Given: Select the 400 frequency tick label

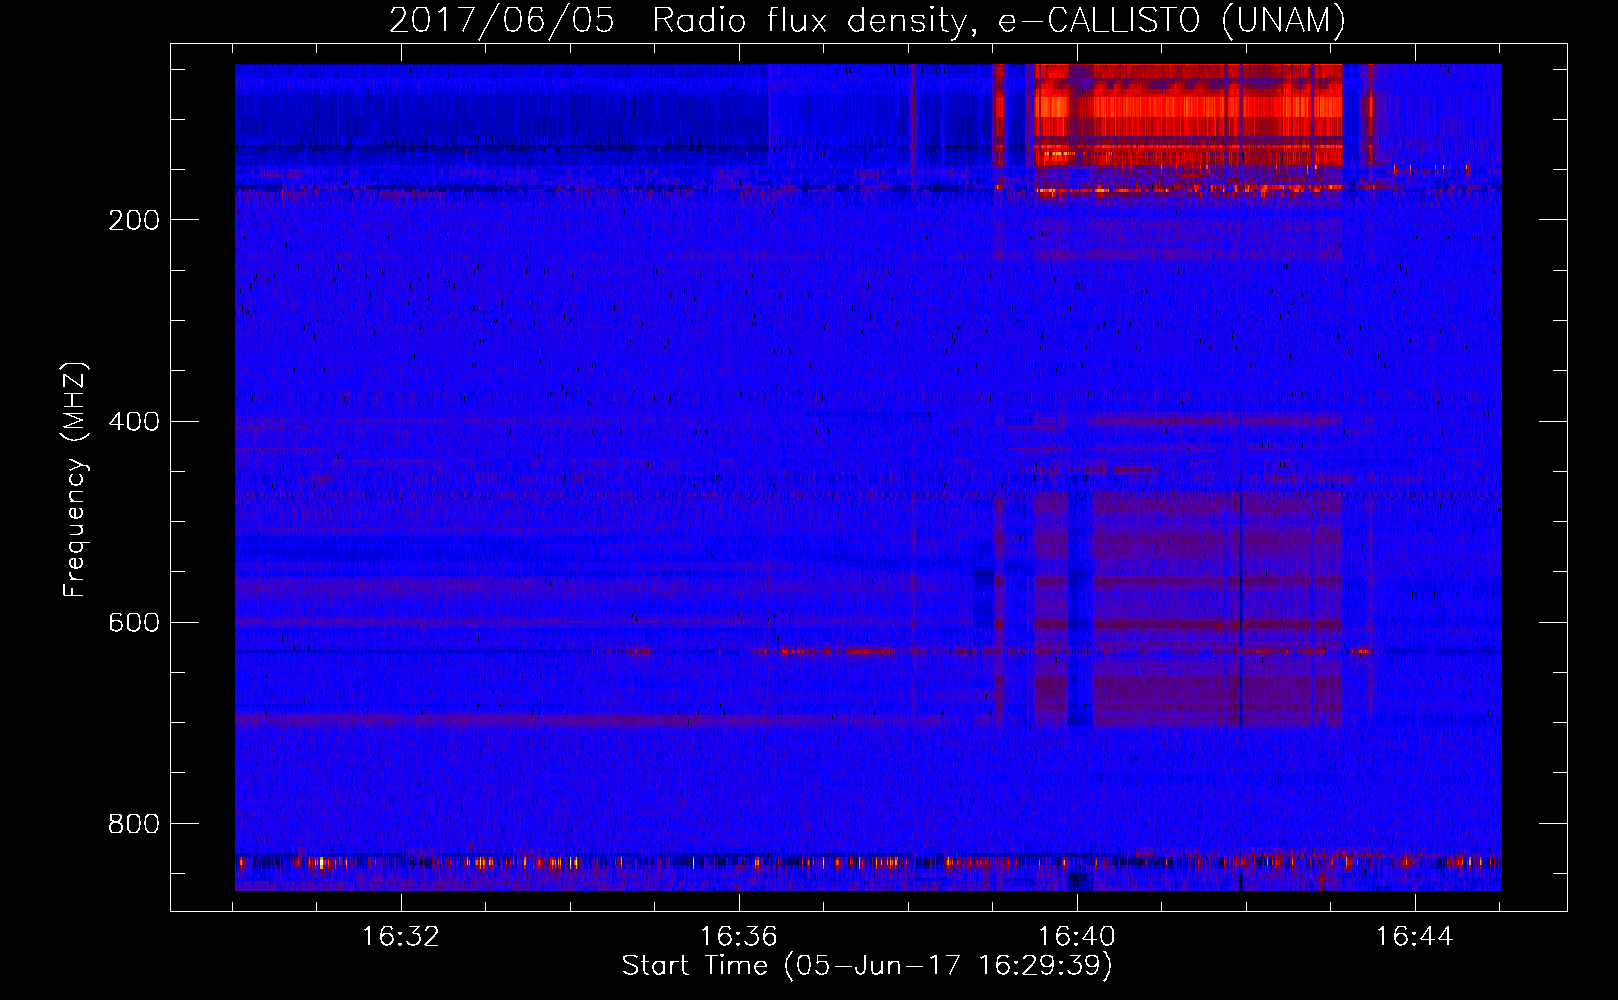Looking at the screenshot, I should pyautogui.click(x=134, y=421).
